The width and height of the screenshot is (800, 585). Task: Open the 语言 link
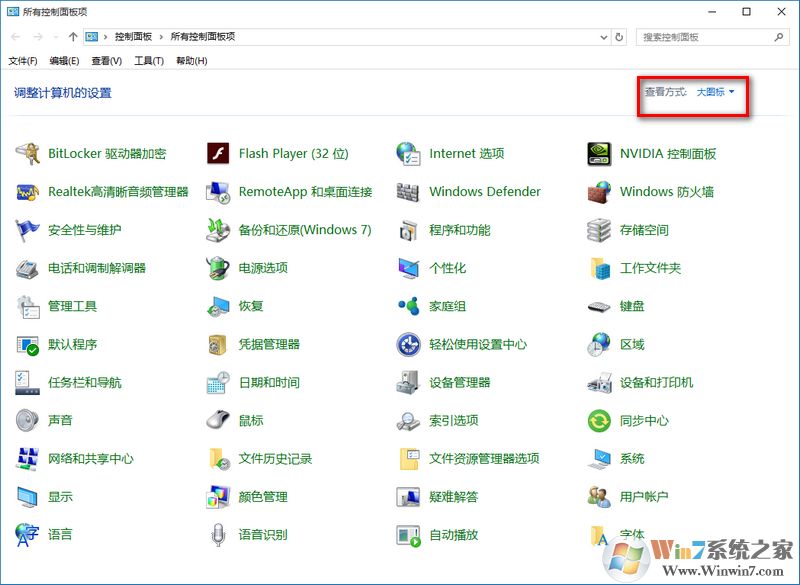[x=60, y=535]
